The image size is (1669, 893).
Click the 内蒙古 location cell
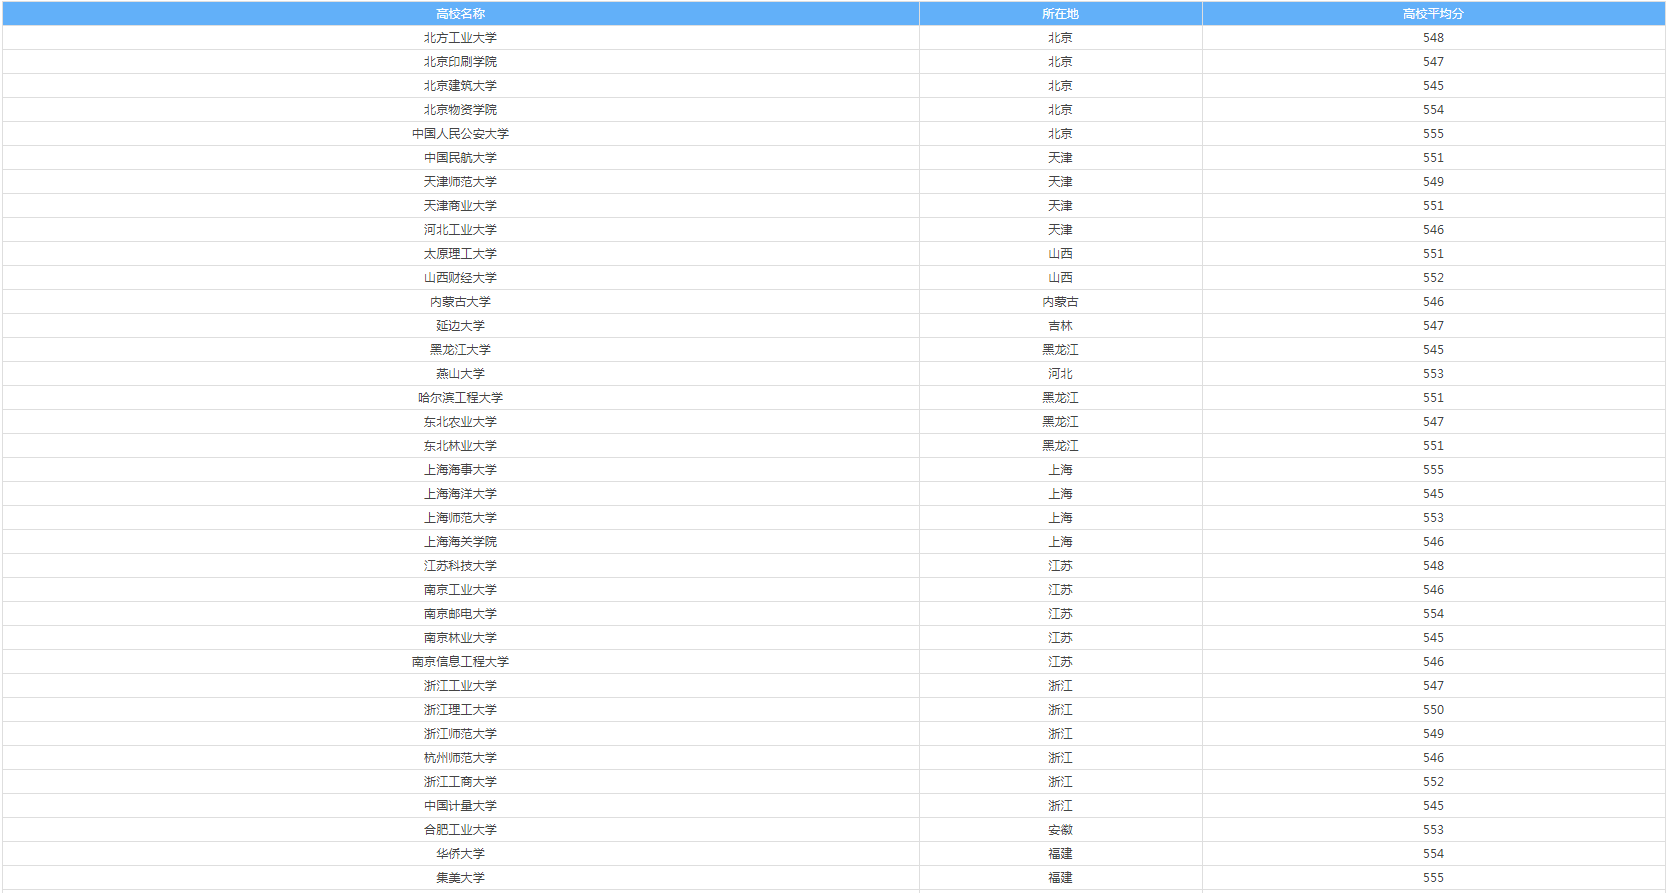(1060, 302)
